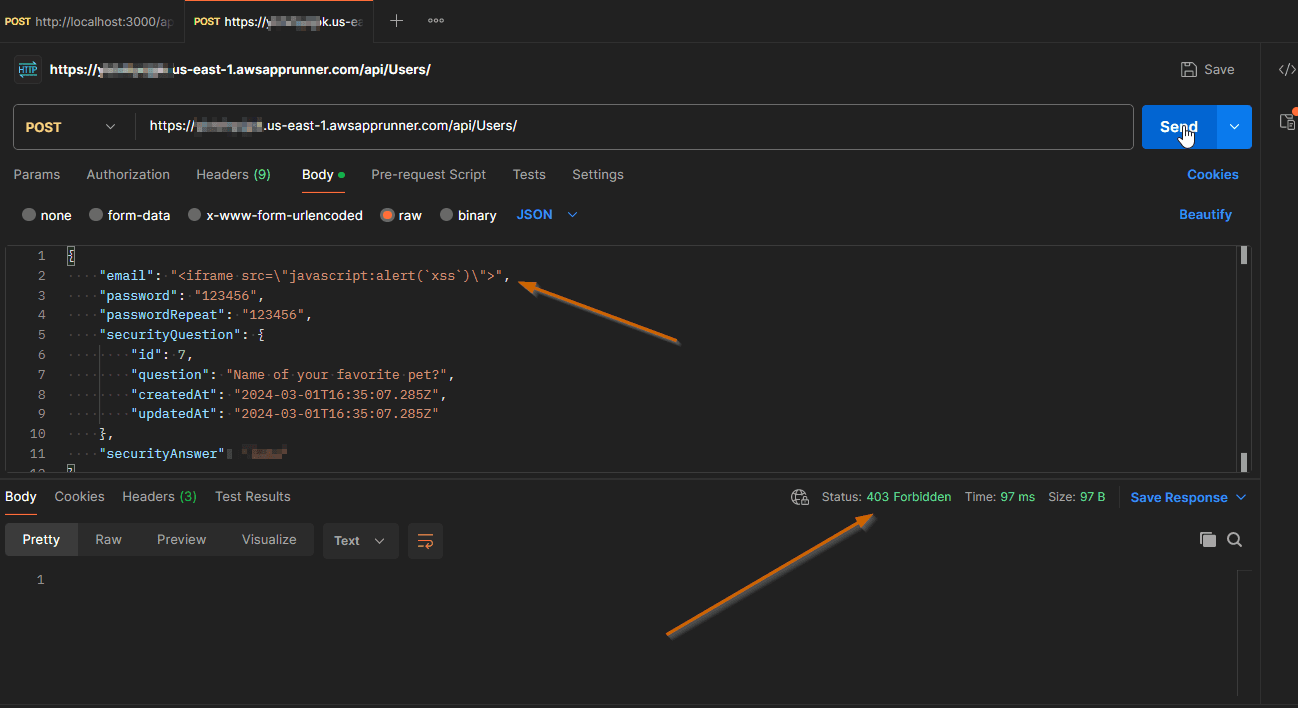This screenshot has height=708, width=1298.
Task: Open the Send button arrow dropdown
Action: (x=1234, y=127)
